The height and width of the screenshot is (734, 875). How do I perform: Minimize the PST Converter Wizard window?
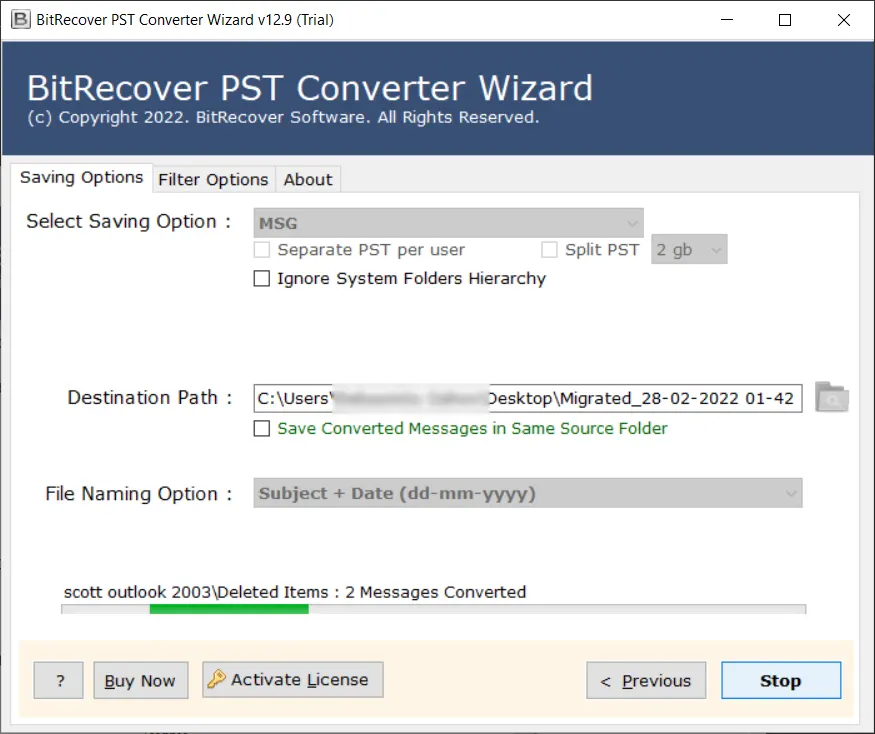coord(727,20)
